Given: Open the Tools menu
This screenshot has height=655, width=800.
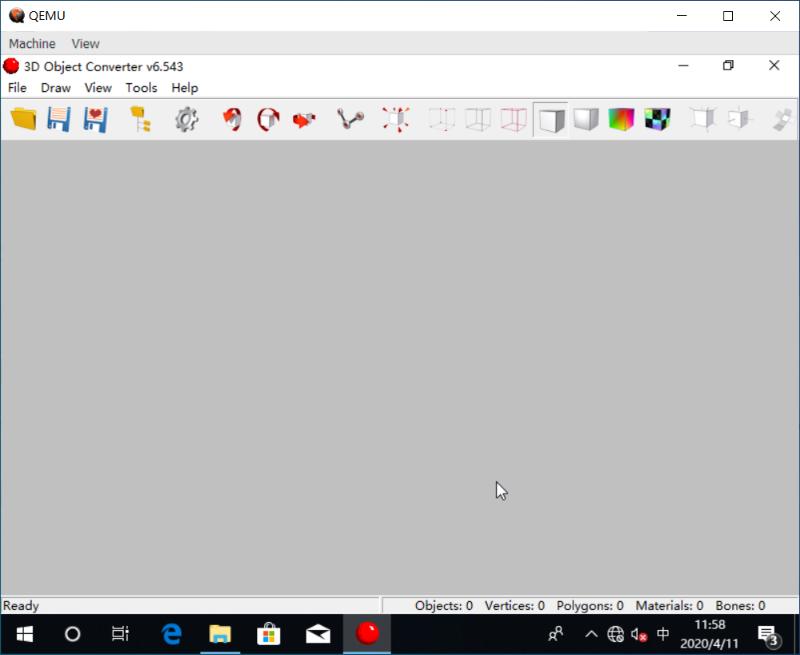Looking at the screenshot, I should 140,88.
